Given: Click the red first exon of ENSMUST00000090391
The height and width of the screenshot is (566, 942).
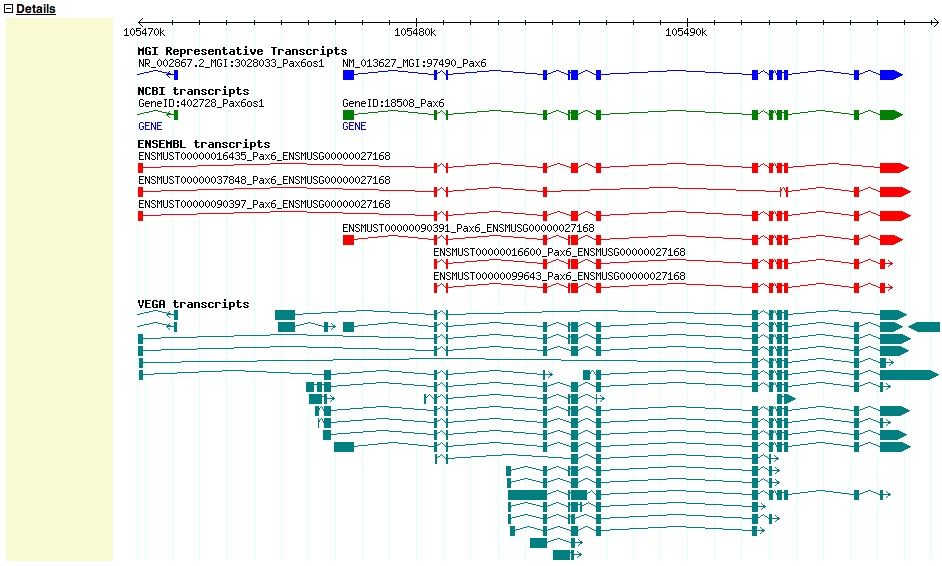Looking at the screenshot, I should 348,240.
